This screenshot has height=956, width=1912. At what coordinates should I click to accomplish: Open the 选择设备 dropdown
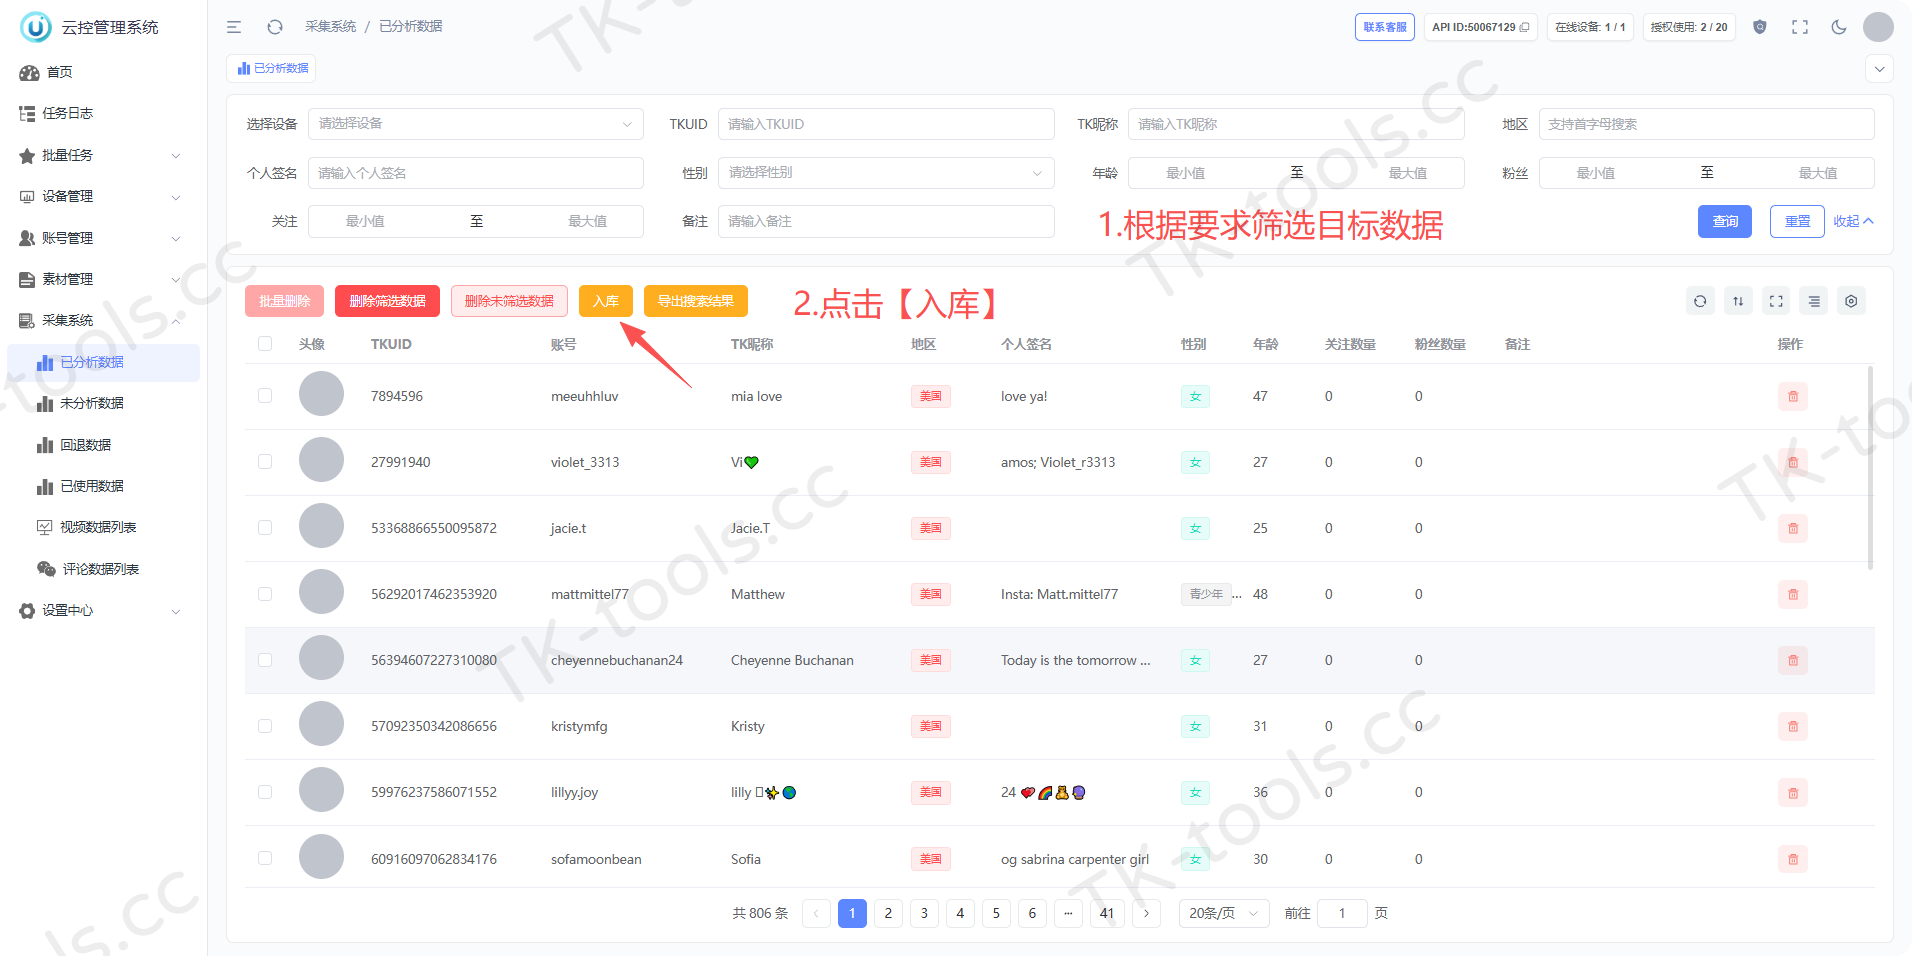click(x=476, y=124)
